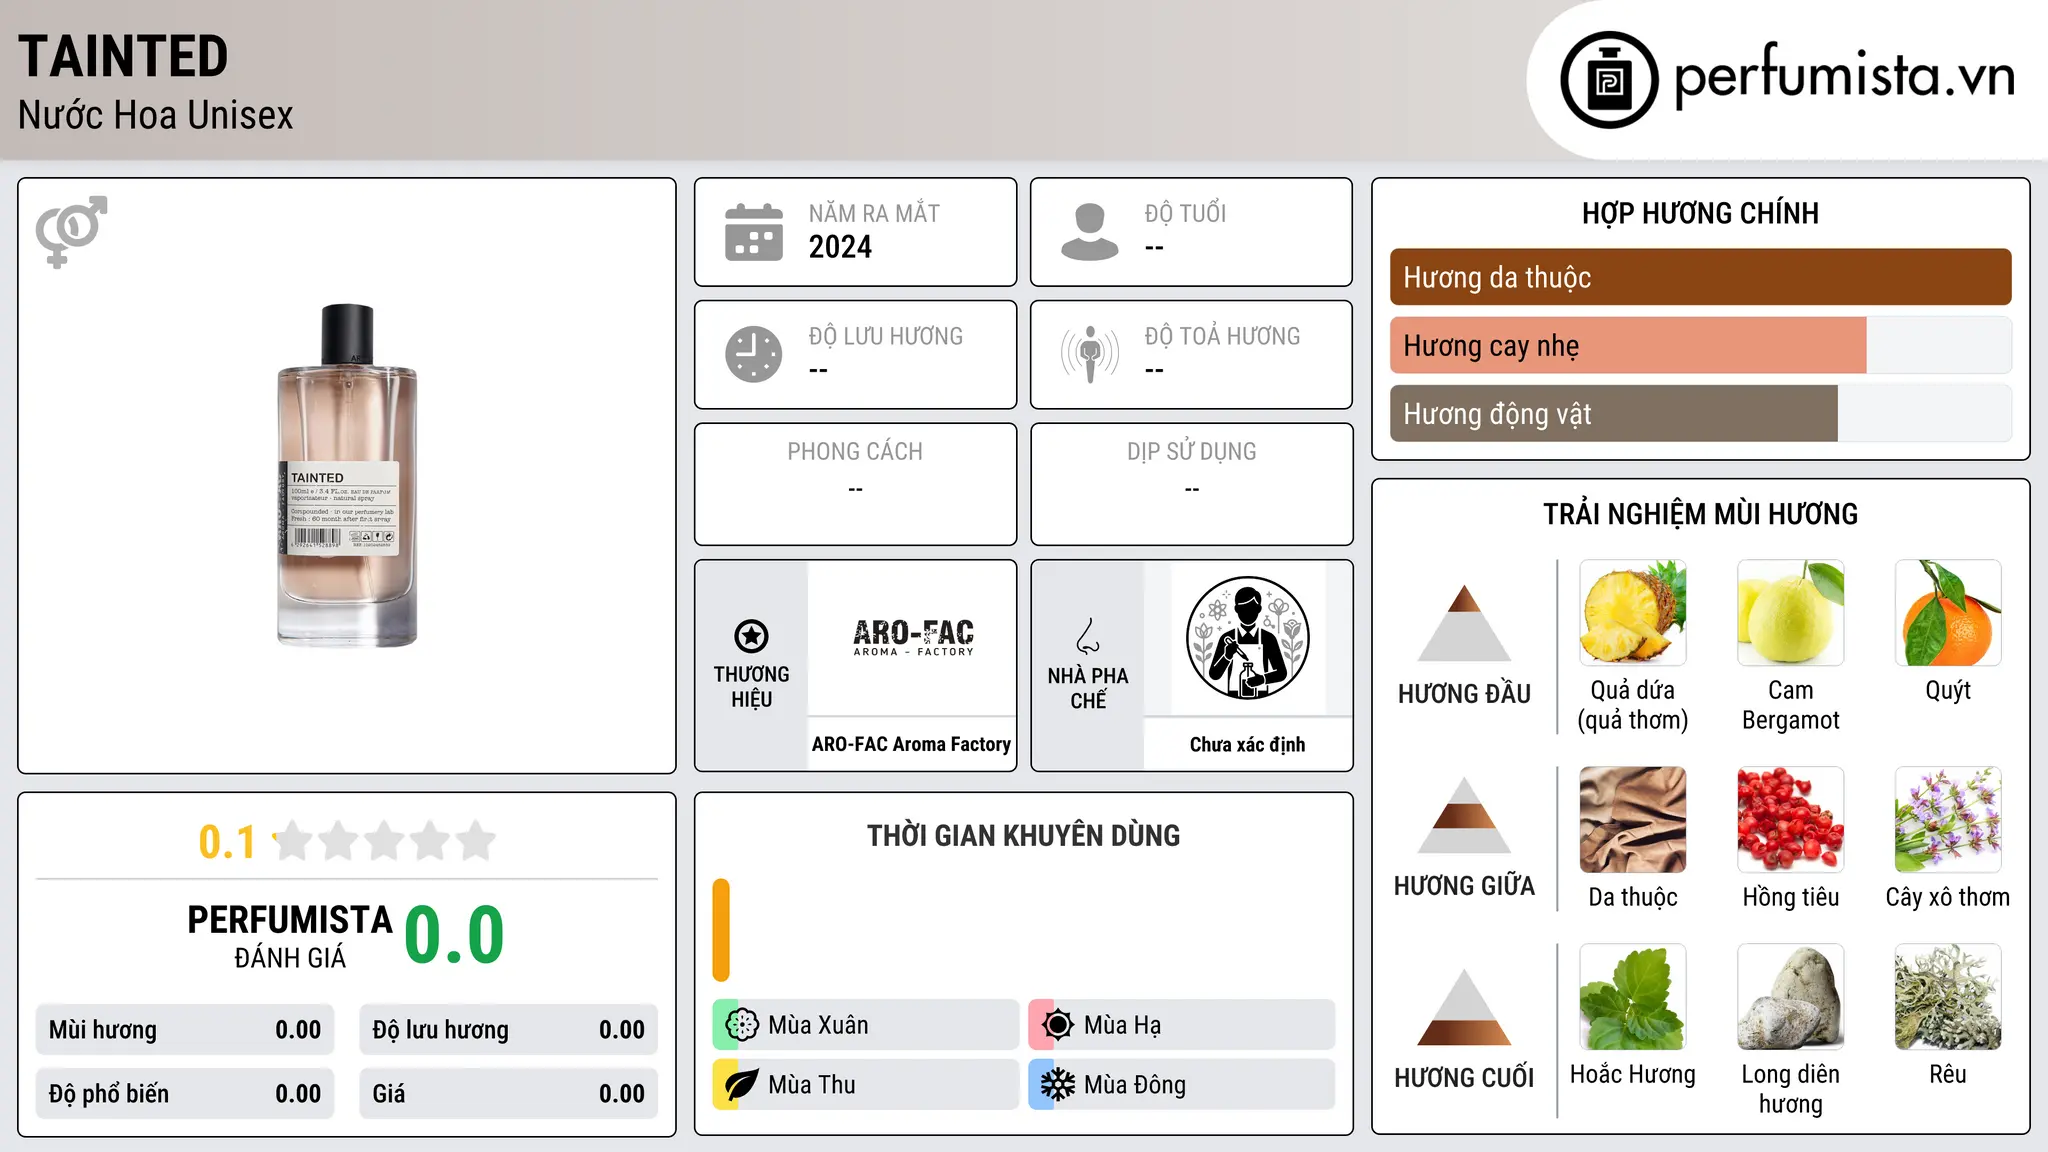
Task: Click the five-star rating icons
Action: click(385, 841)
